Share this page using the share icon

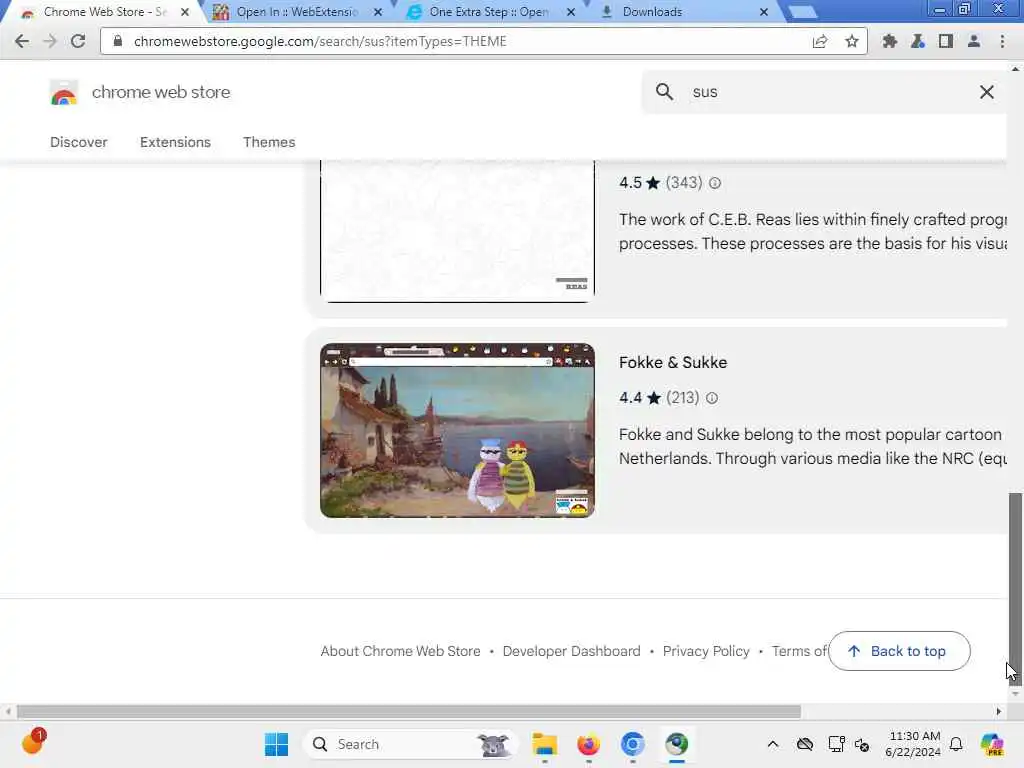coord(820,41)
